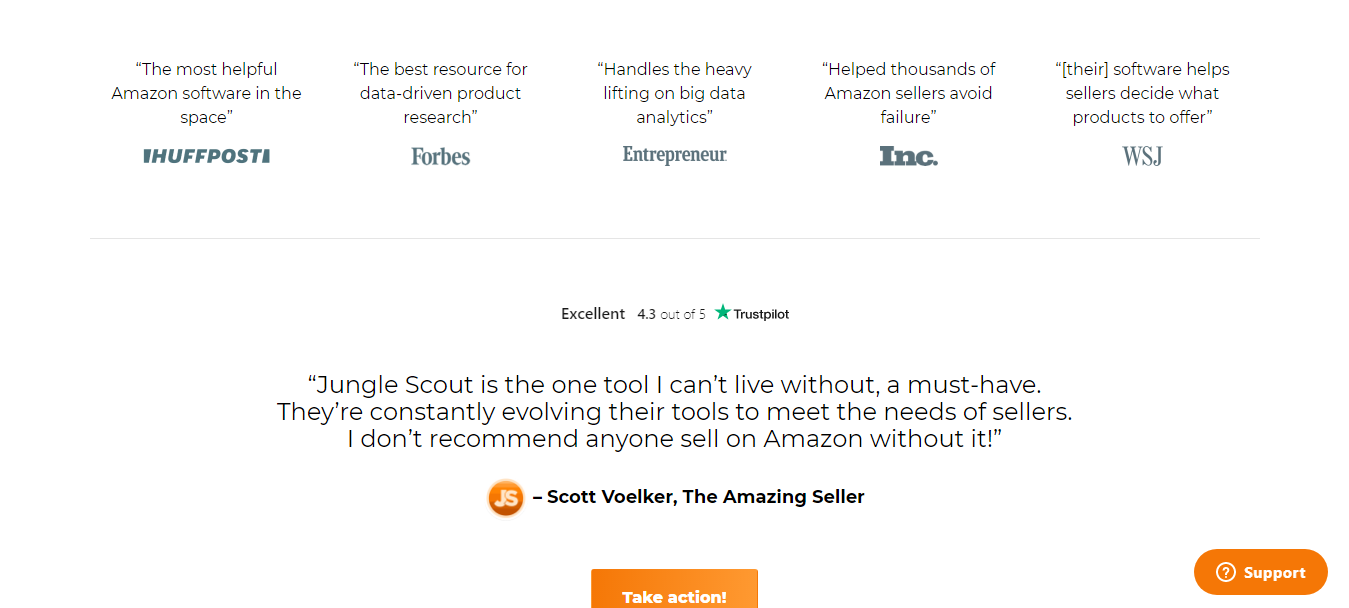
Task: Click the WSJ logo
Action: pos(1141,156)
